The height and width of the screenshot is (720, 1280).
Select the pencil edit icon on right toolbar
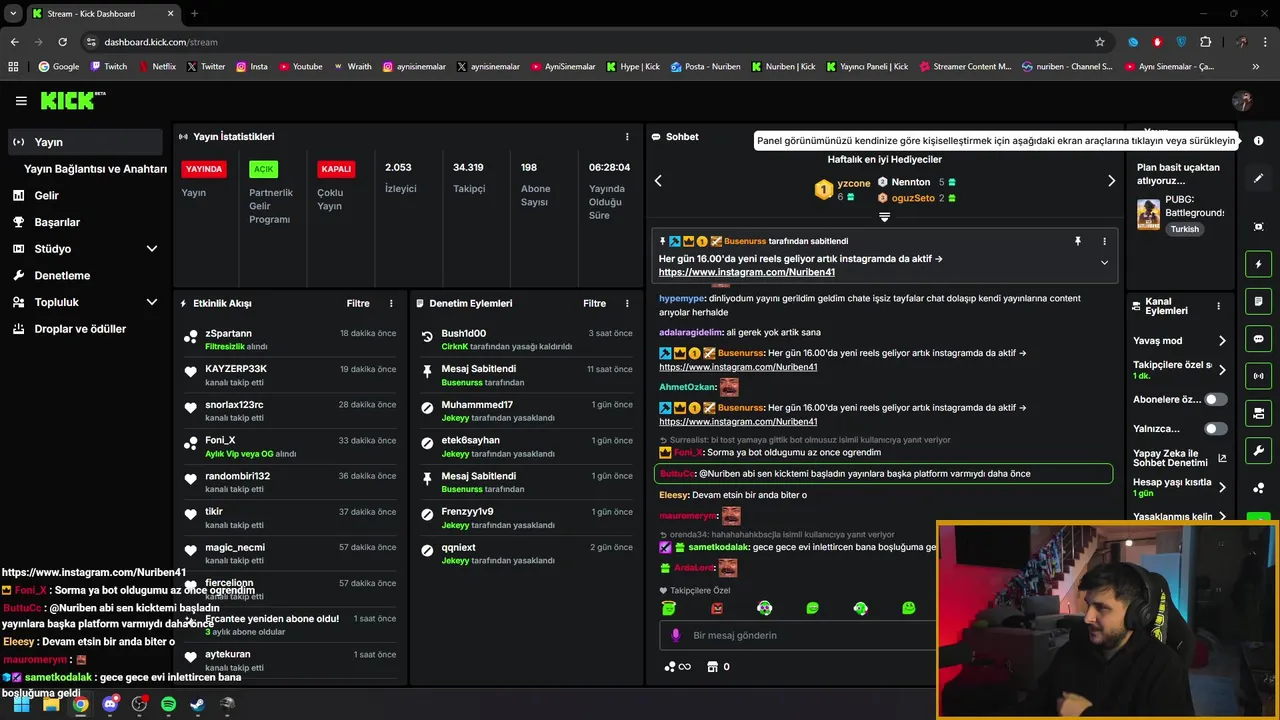pos(1258,178)
